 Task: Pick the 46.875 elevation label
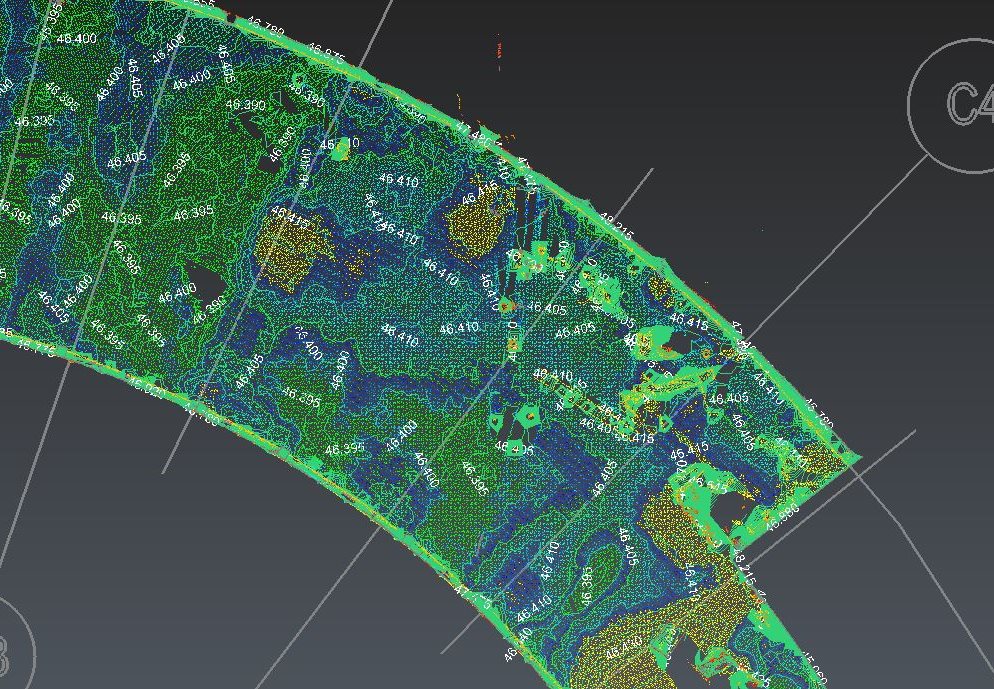tap(326, 55)
